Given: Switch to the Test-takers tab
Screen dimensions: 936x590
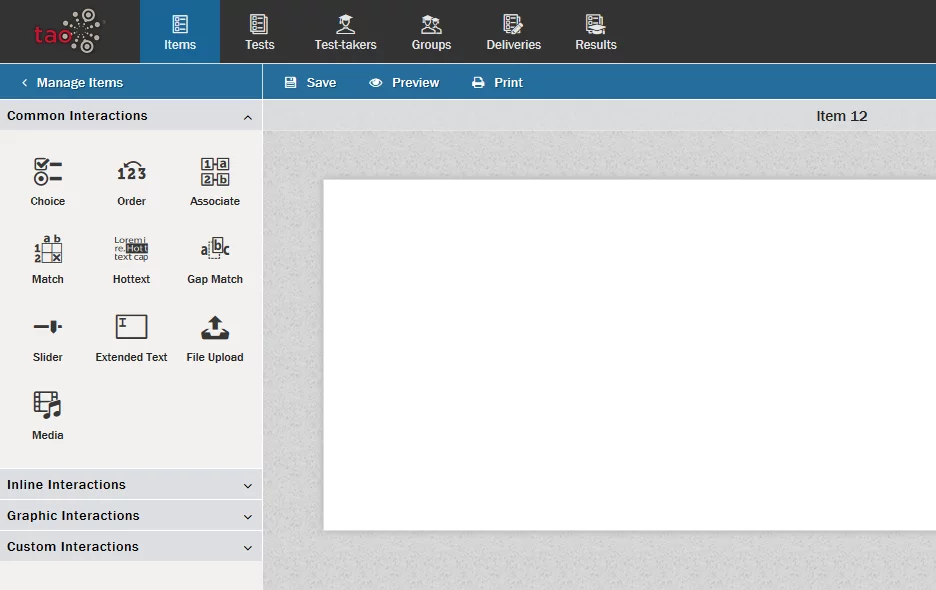Looking at the screenshot, I should (345, 32).
